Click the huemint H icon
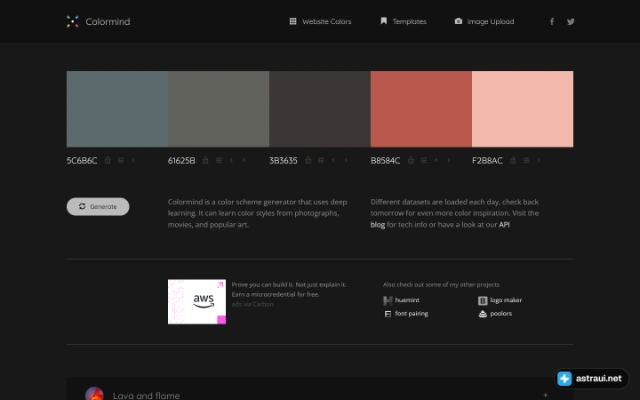This screenshot has width=640, height=400. 388,301
